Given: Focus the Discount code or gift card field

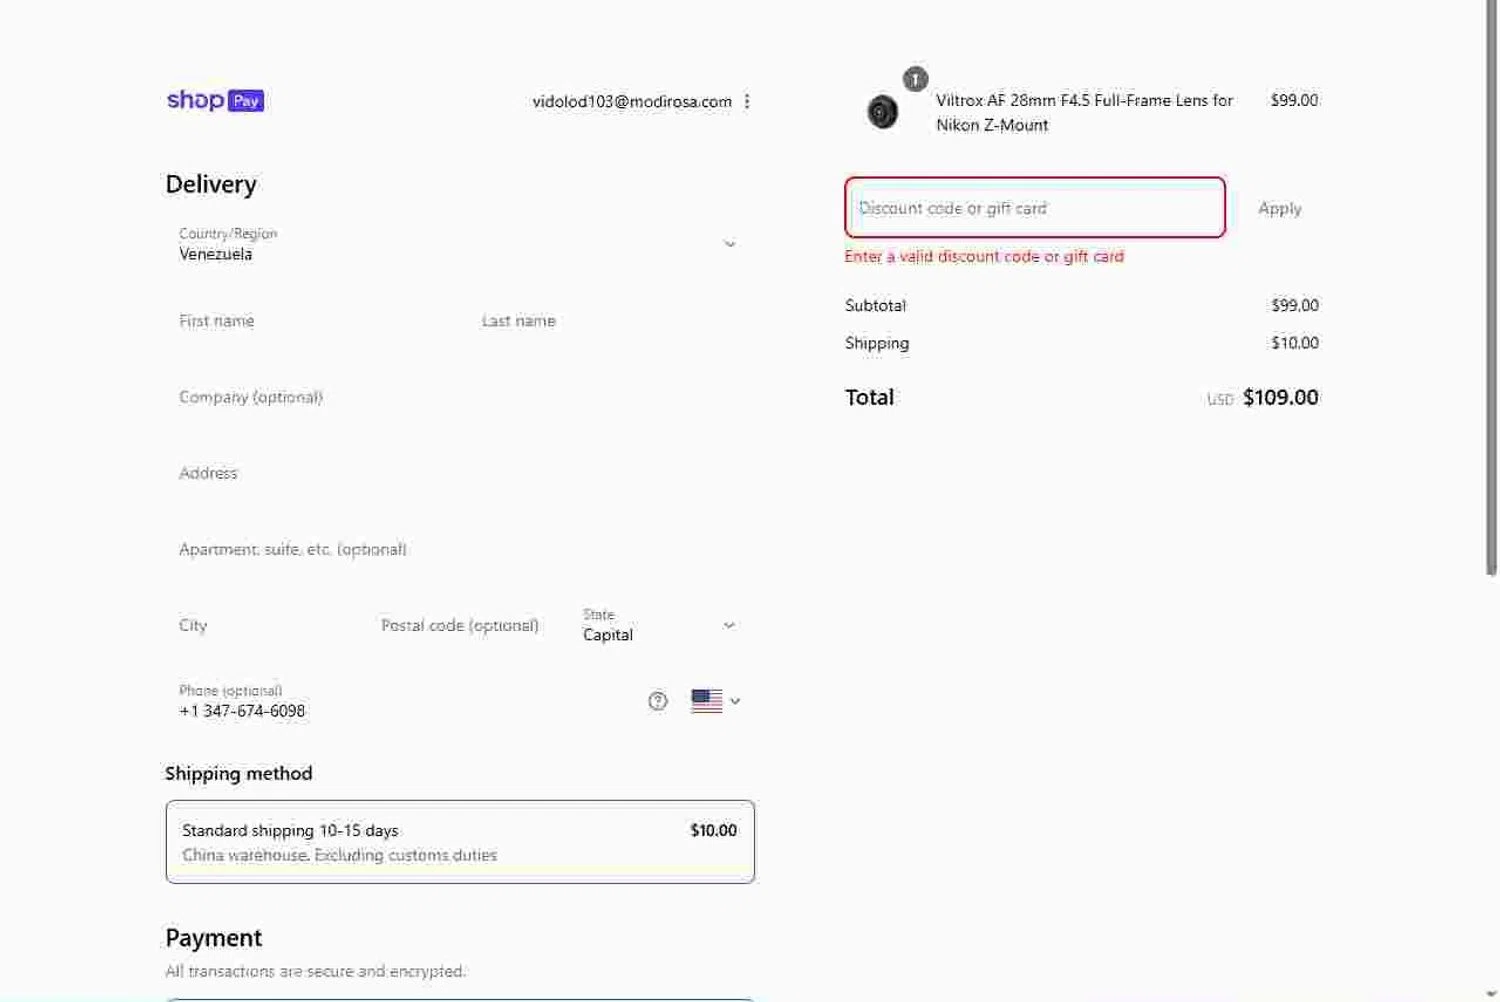Looking at the screenshot, I should (1034, 208).
